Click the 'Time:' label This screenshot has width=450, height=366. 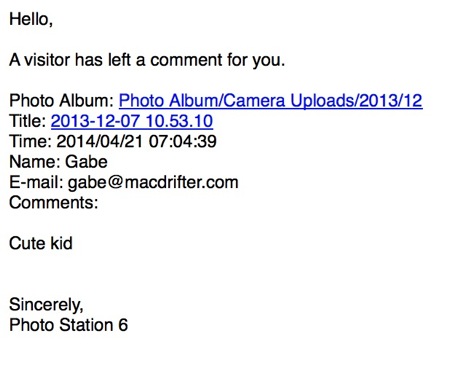click(30, 141)
